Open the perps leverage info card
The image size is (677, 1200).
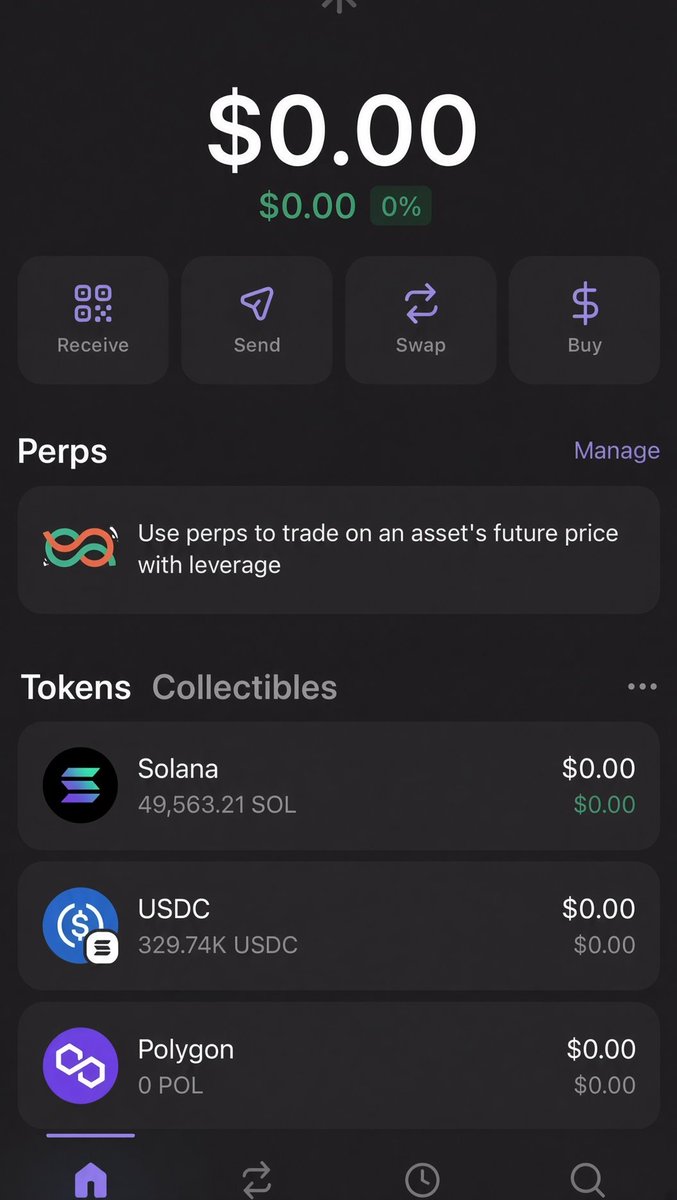(339, 549)
